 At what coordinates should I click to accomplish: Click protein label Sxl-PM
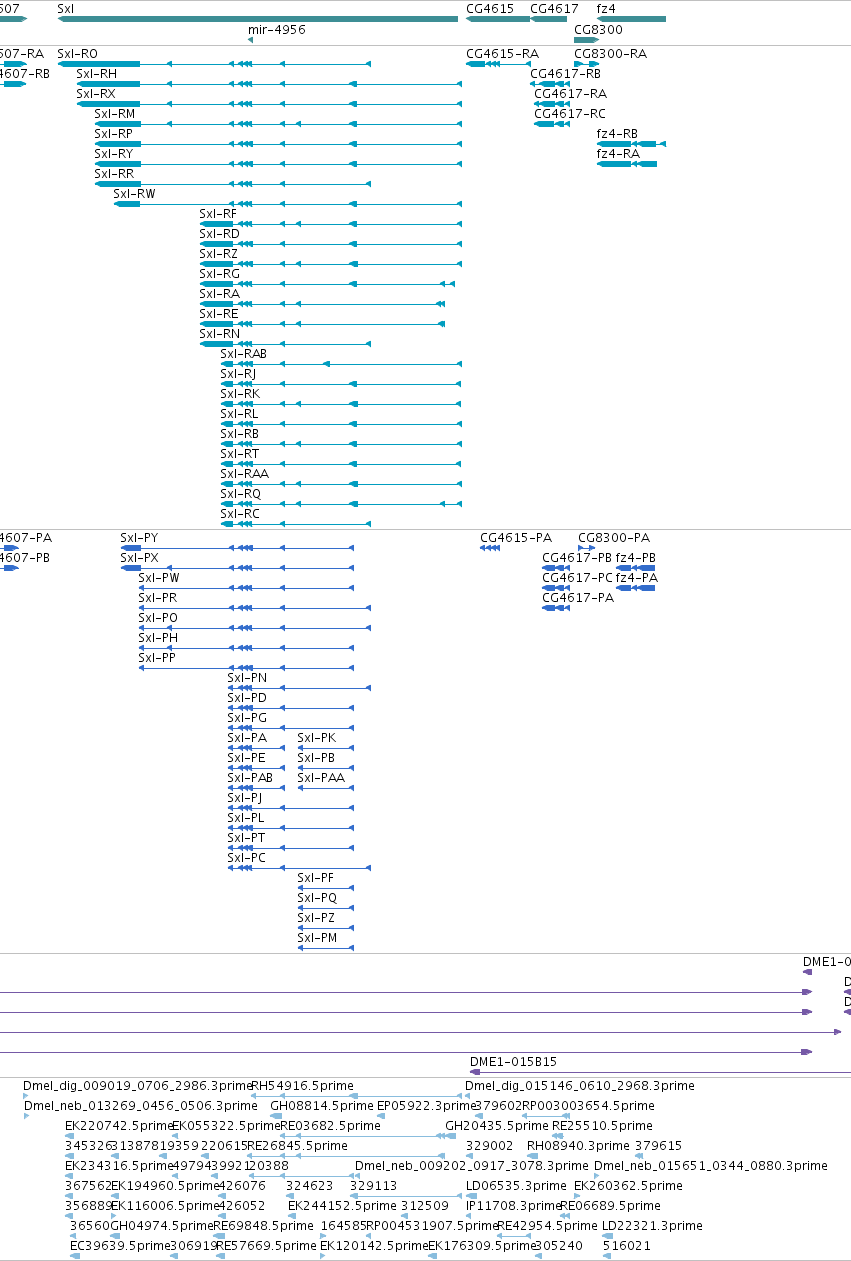point(317,938)
